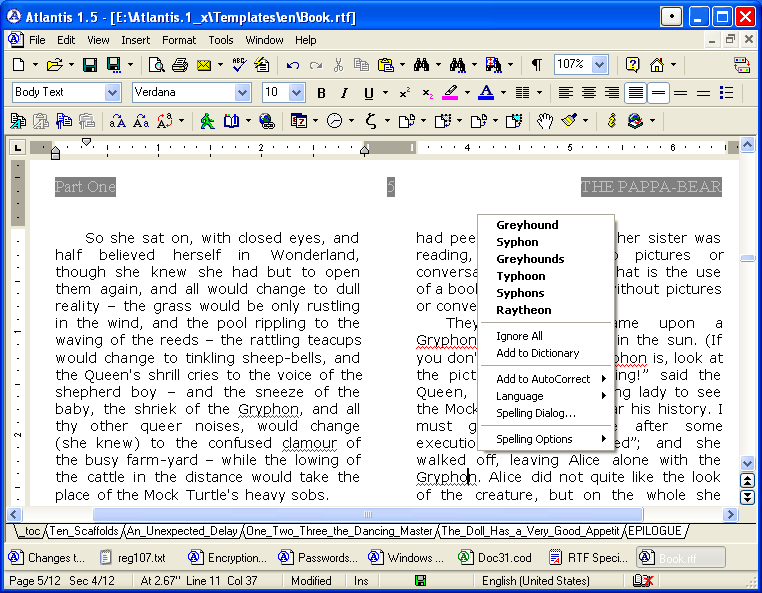The height and width of the screenshot is (593, 762).
Task: Click the format brush icon
Action: point(569,121)
